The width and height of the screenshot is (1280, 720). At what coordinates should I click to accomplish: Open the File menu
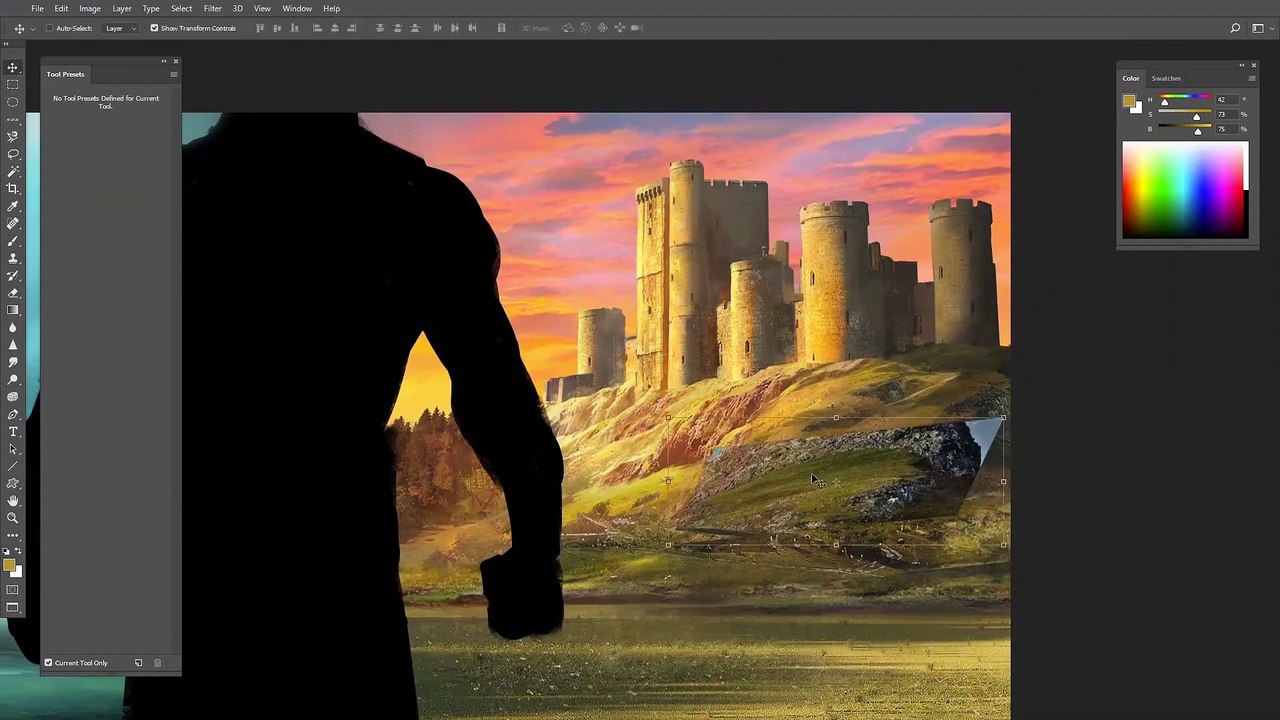(37, 8)
